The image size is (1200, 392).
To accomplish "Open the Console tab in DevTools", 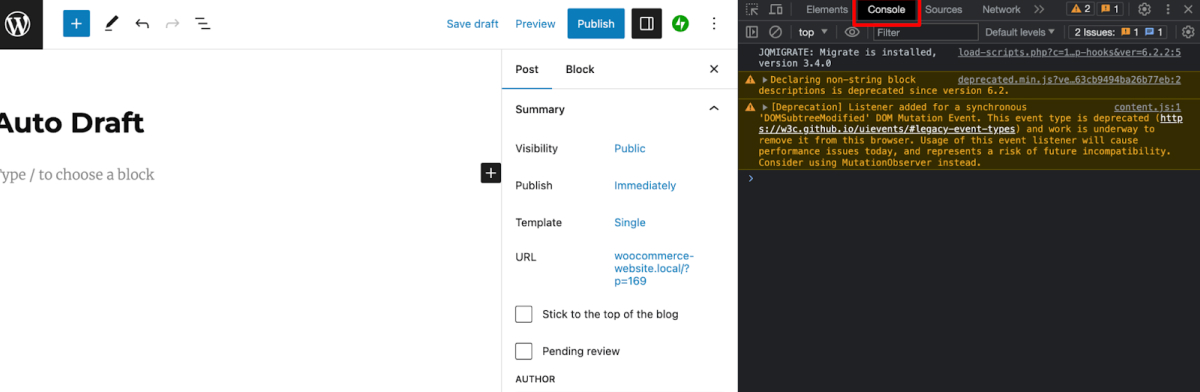I will point(886,9).
